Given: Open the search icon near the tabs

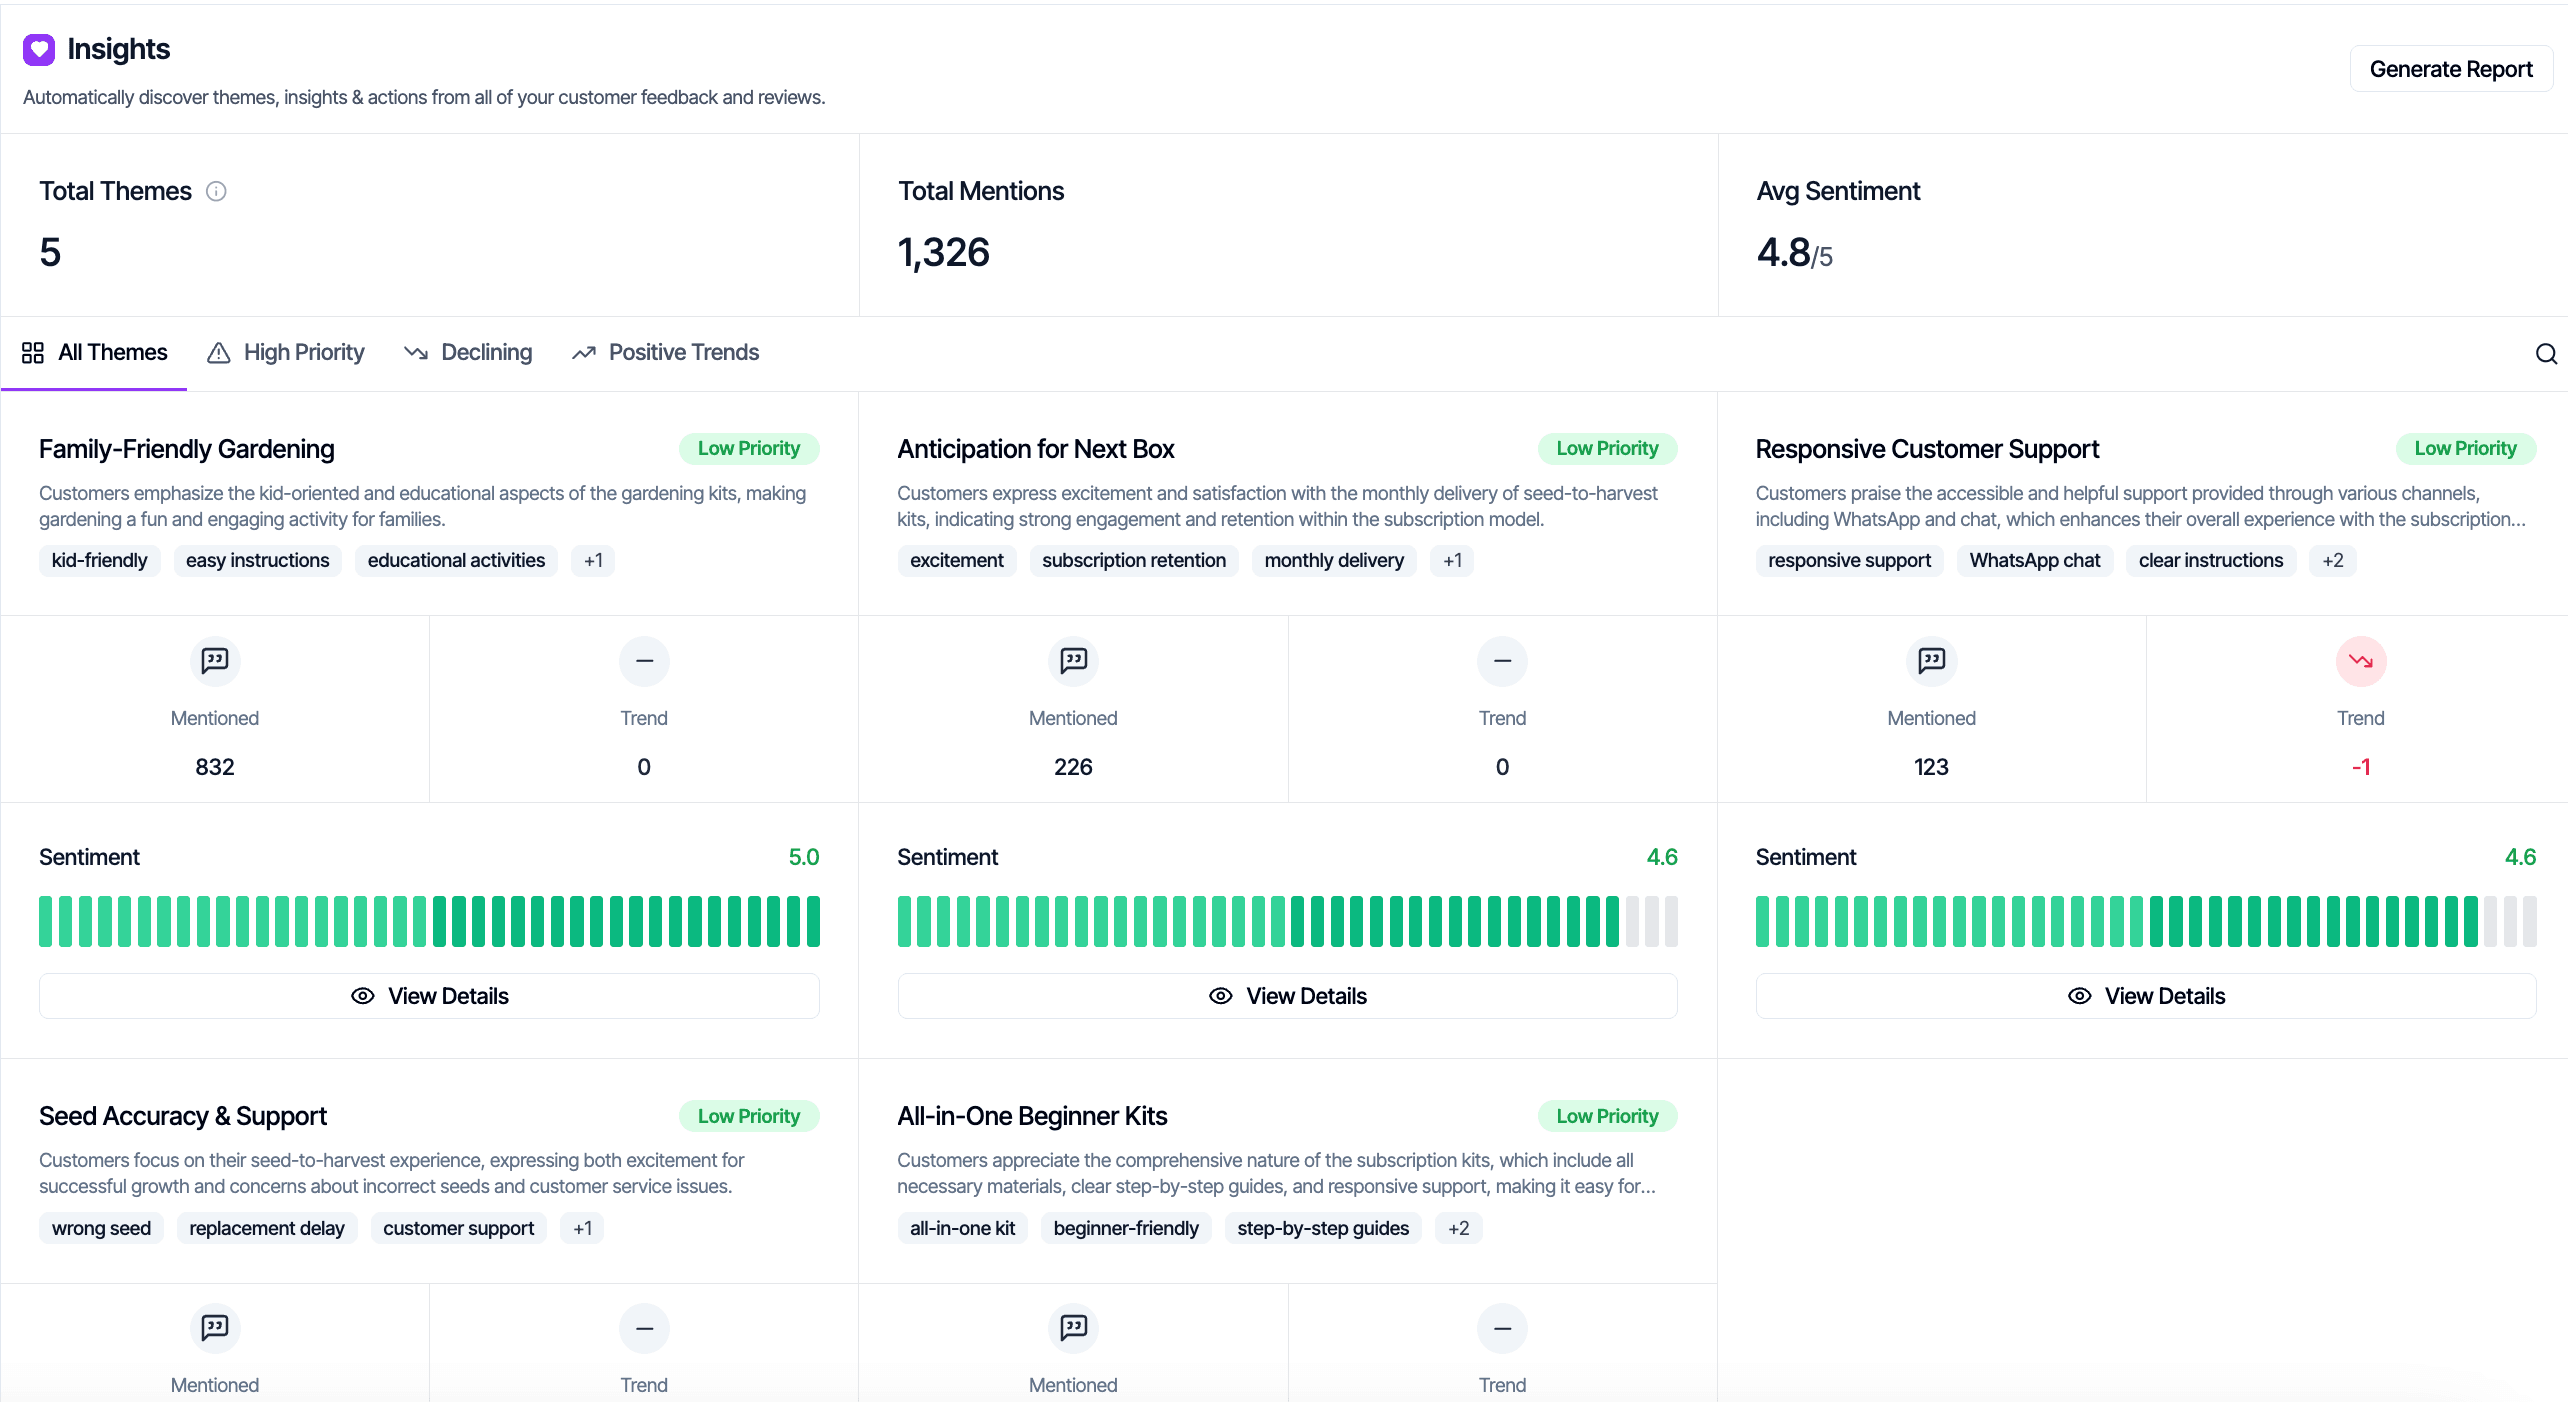Looking at the screenshot, I should [2546, 353].
